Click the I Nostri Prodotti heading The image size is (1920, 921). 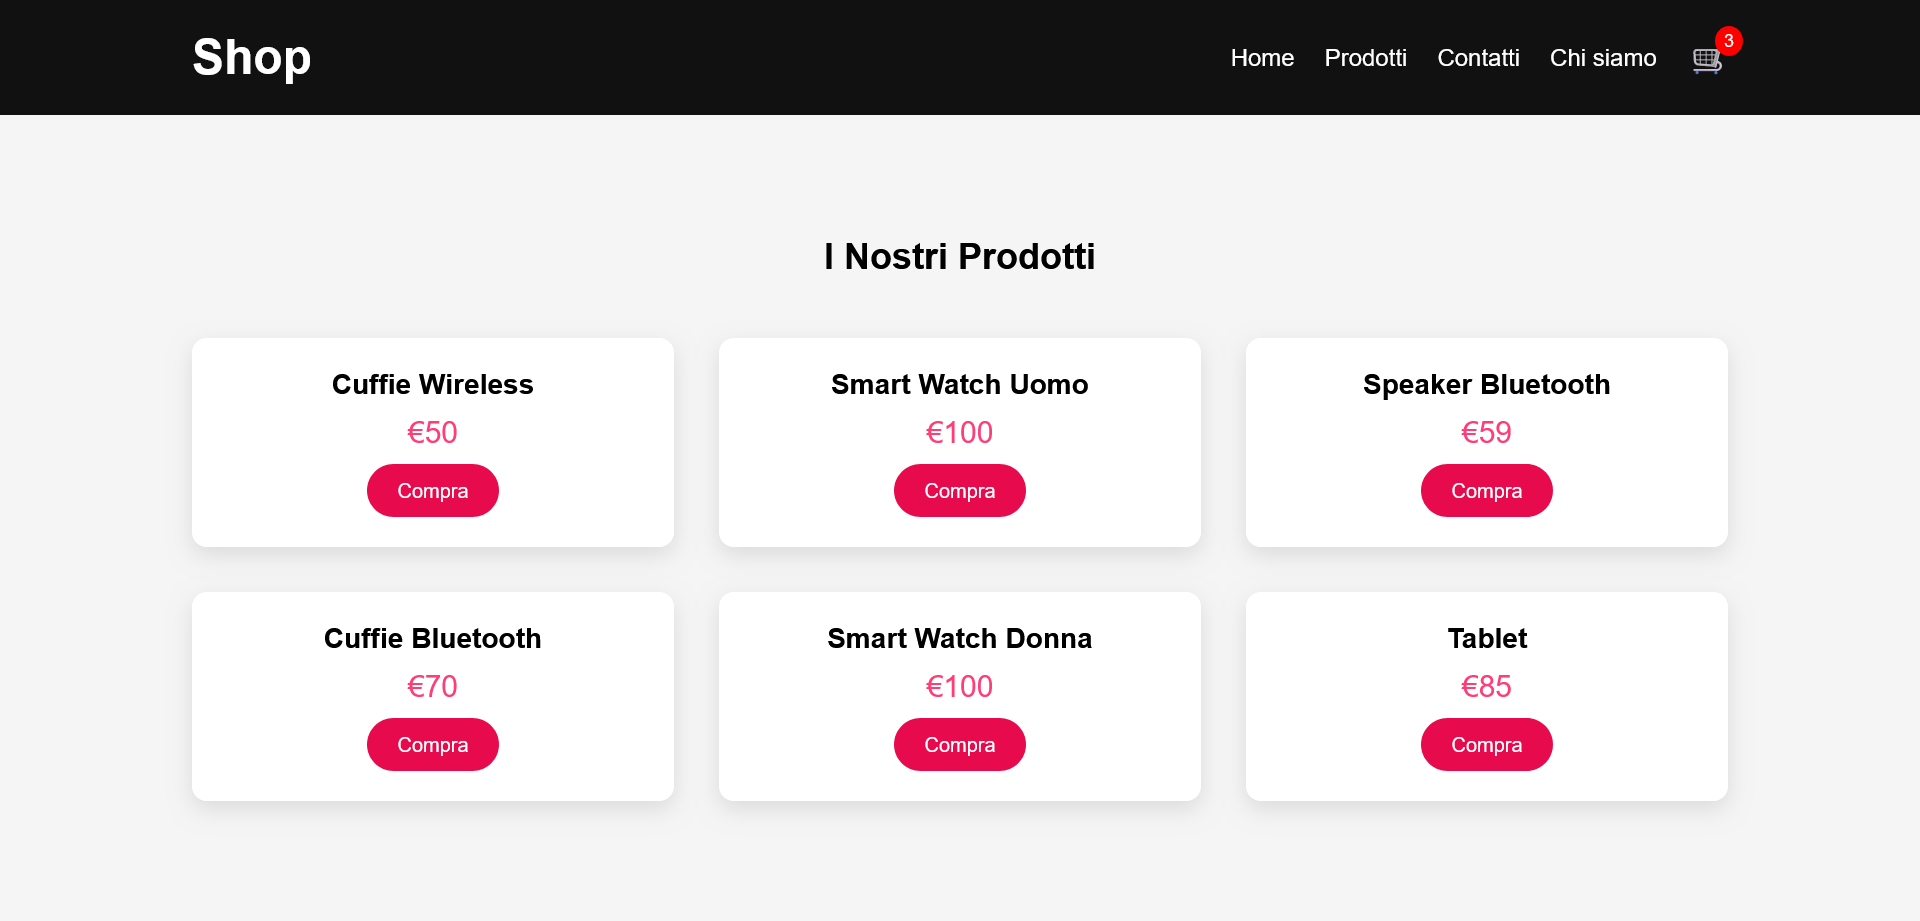[959, 257]
